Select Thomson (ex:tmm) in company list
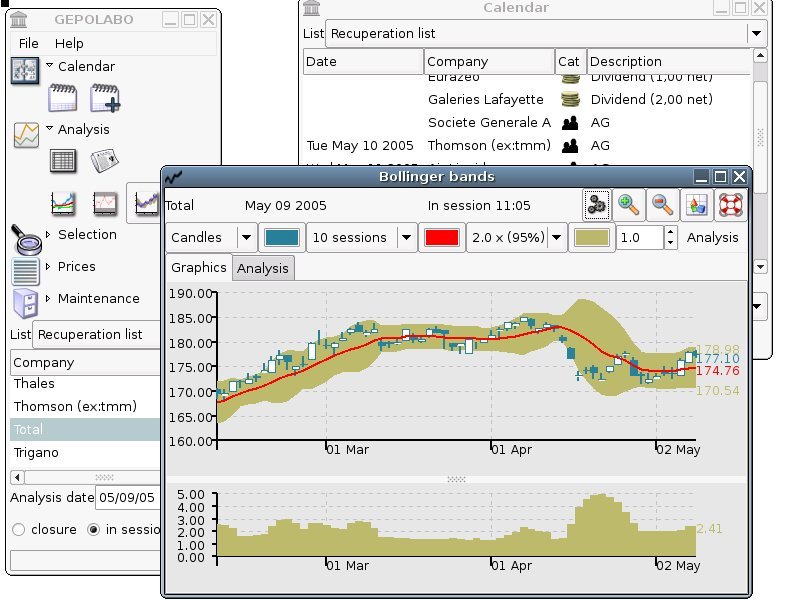This screenshot has width=800, height=600. pos(85,406)
